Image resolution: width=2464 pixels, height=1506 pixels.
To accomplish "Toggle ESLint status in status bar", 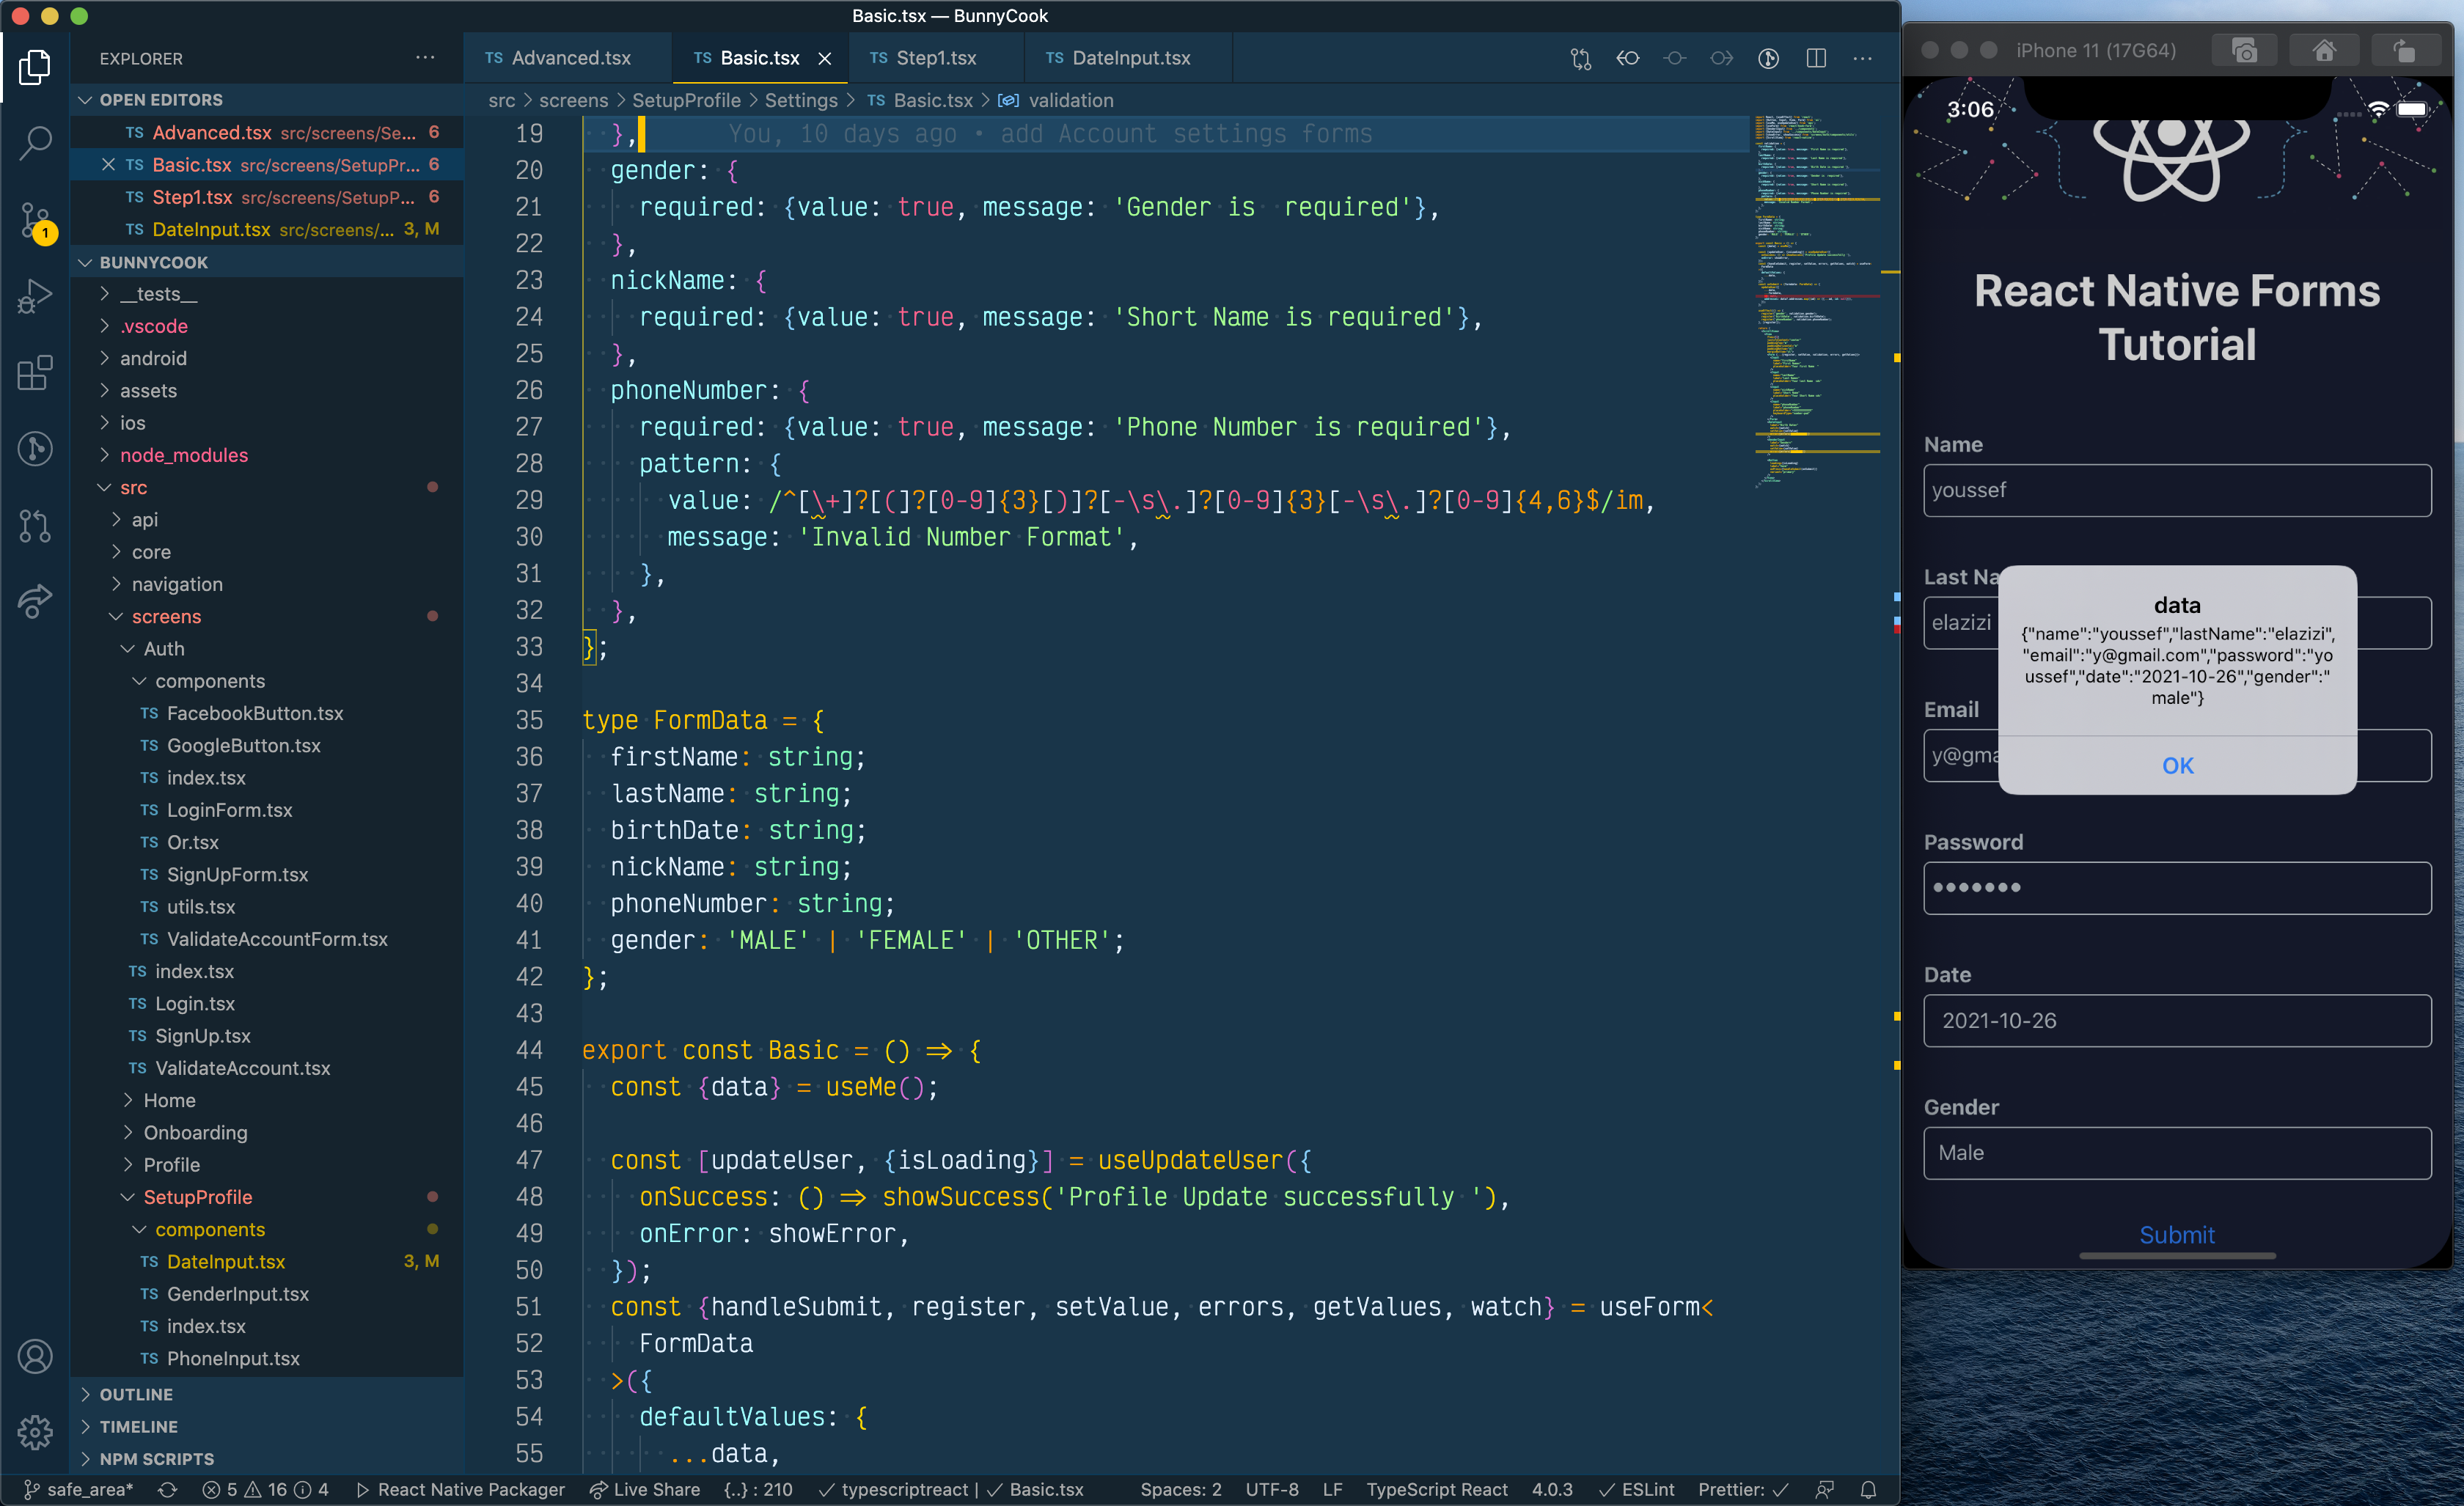I will [x=1636, y=1489].
